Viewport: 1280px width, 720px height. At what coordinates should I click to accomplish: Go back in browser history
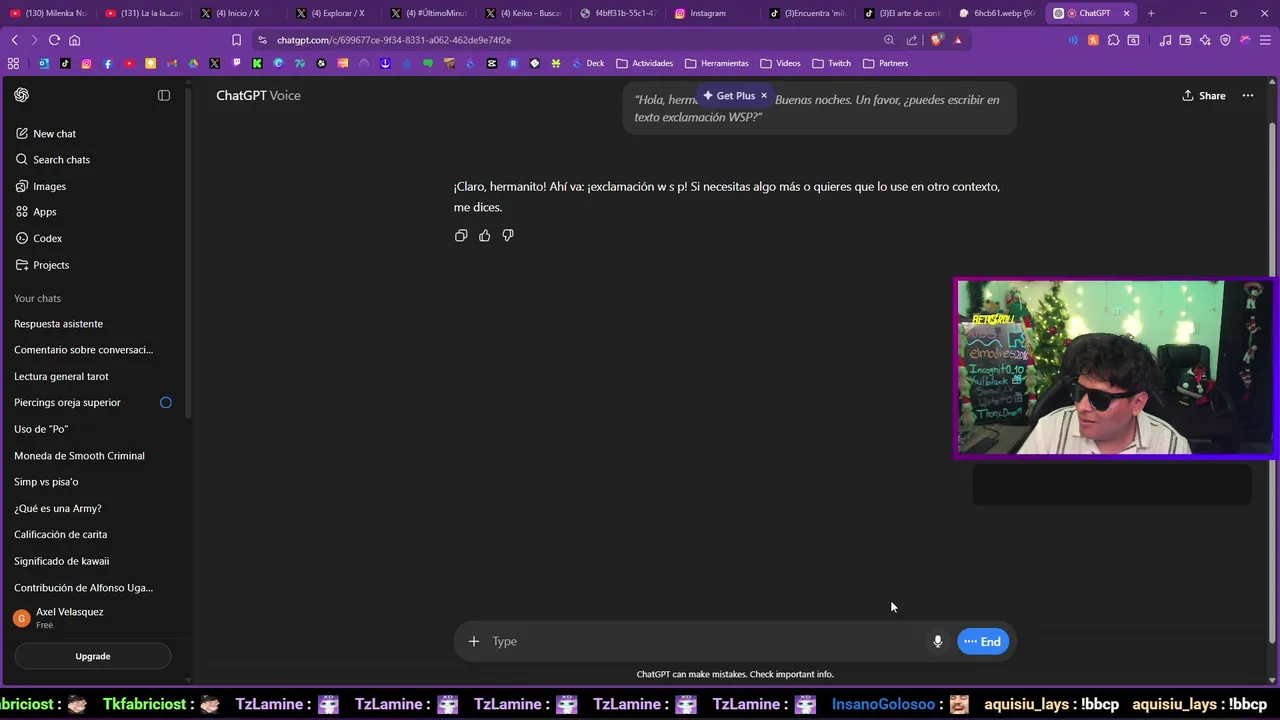point(14,40)
